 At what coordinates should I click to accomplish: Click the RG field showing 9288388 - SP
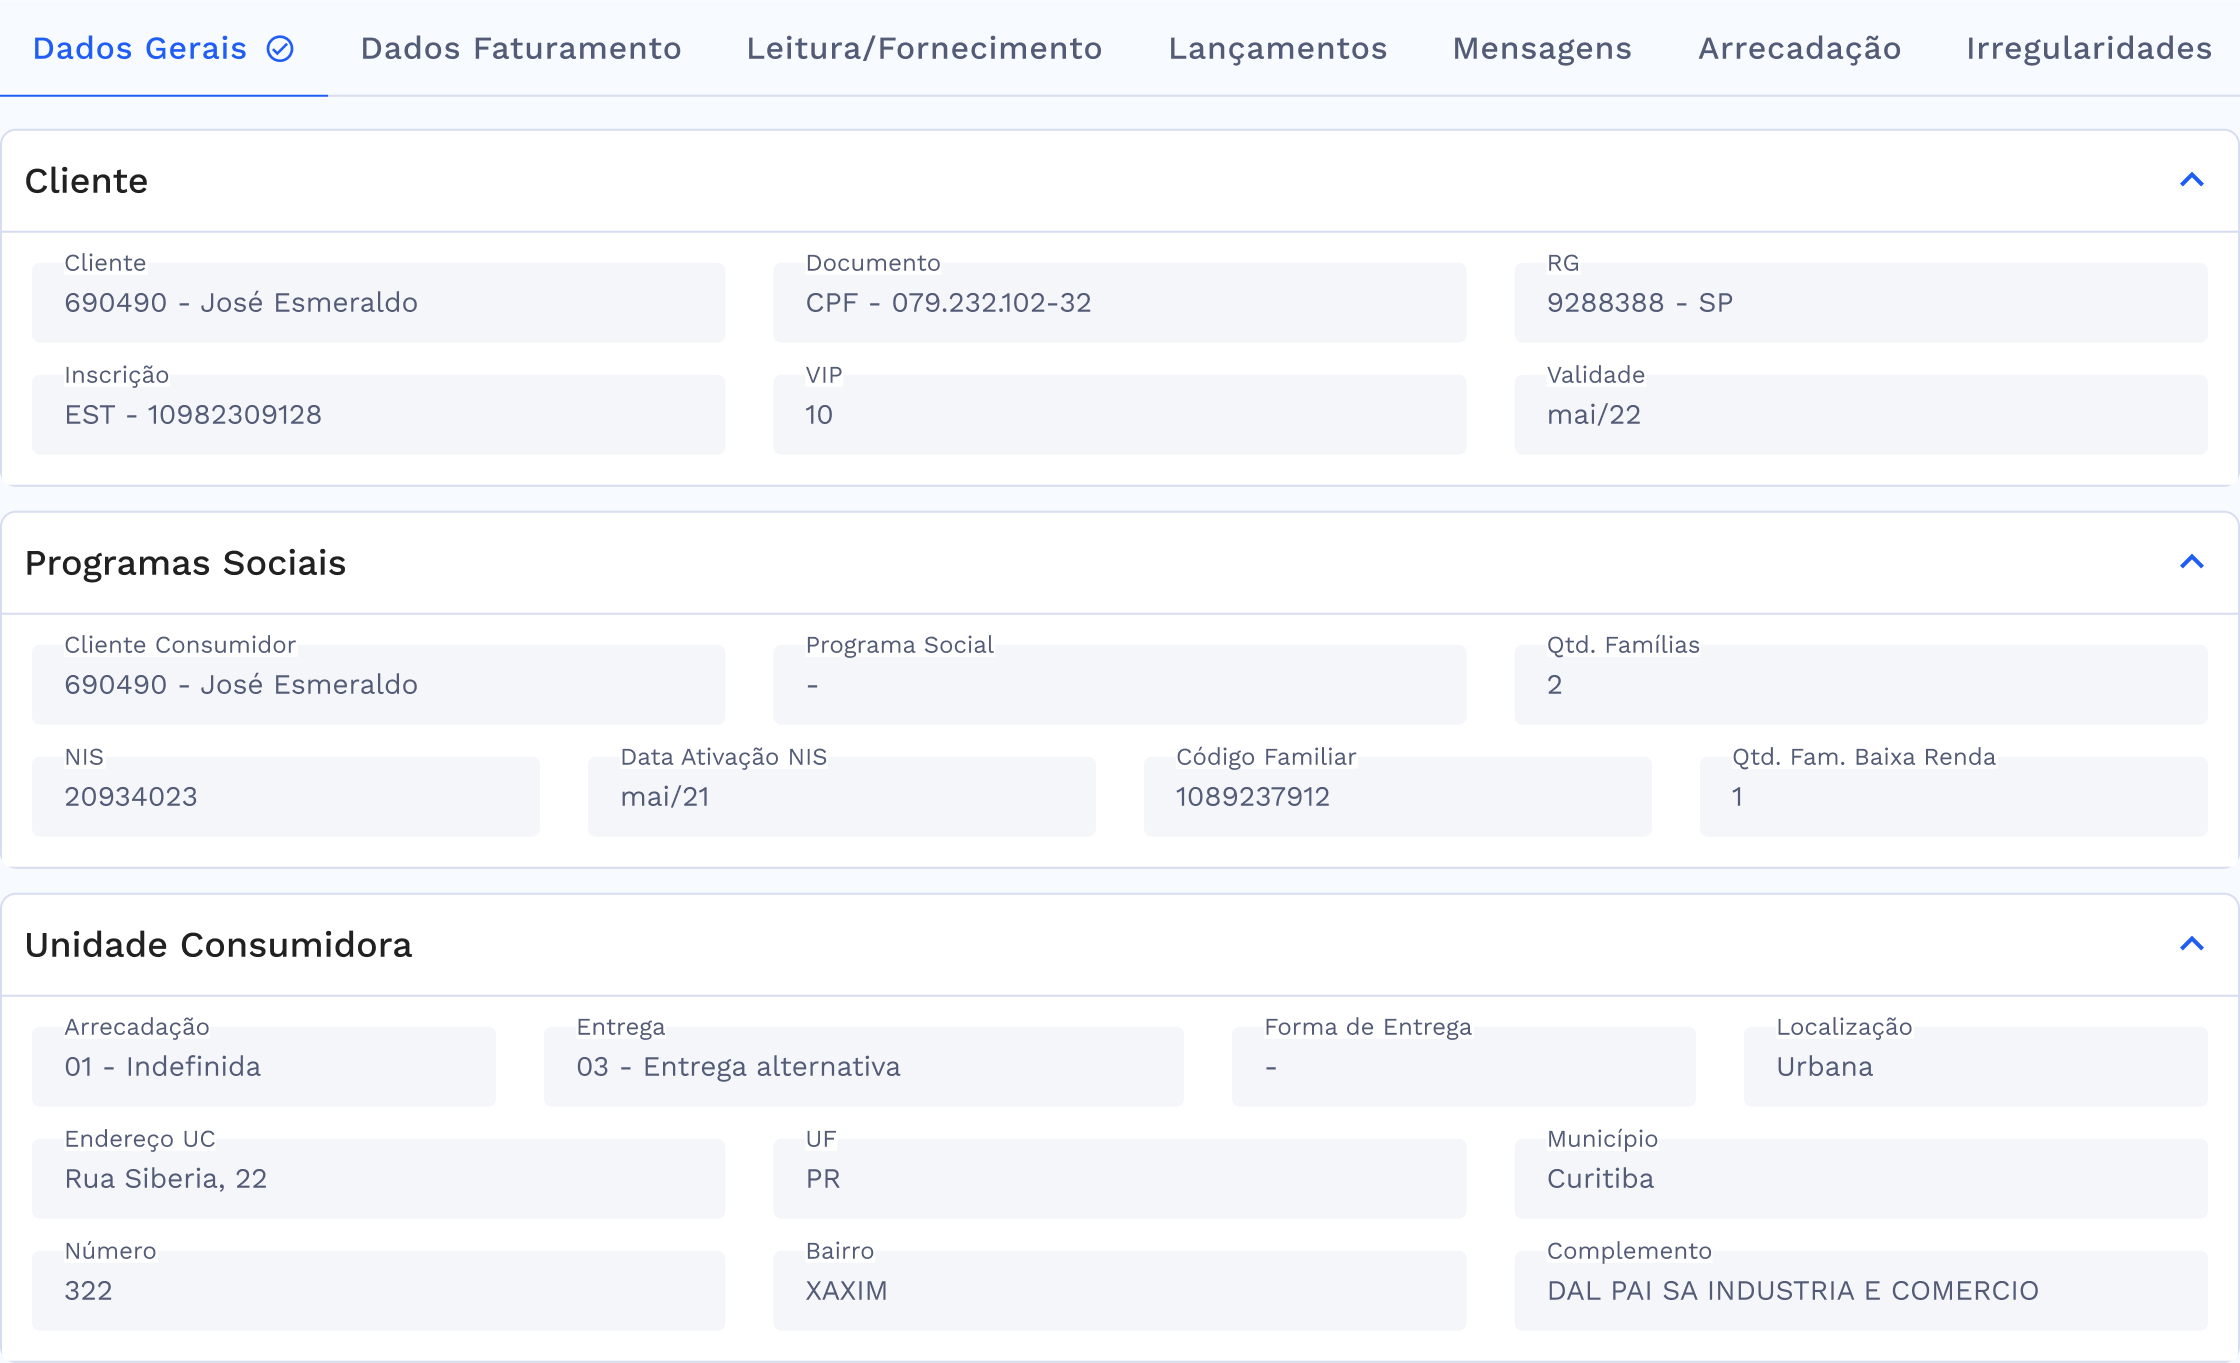(x=1860, y=303)
